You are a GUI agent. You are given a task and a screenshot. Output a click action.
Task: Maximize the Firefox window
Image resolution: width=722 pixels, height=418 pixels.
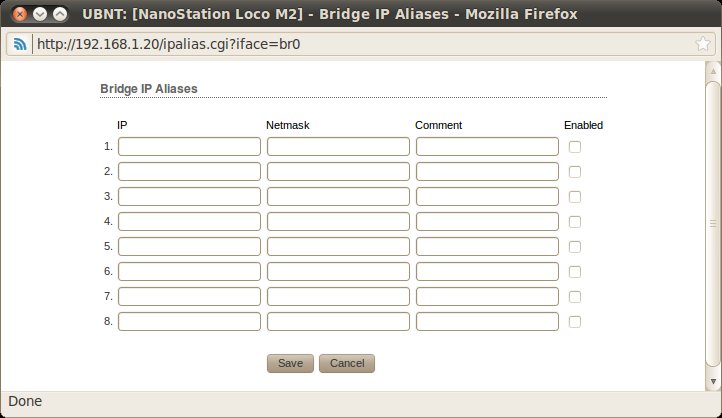(60, 15)
